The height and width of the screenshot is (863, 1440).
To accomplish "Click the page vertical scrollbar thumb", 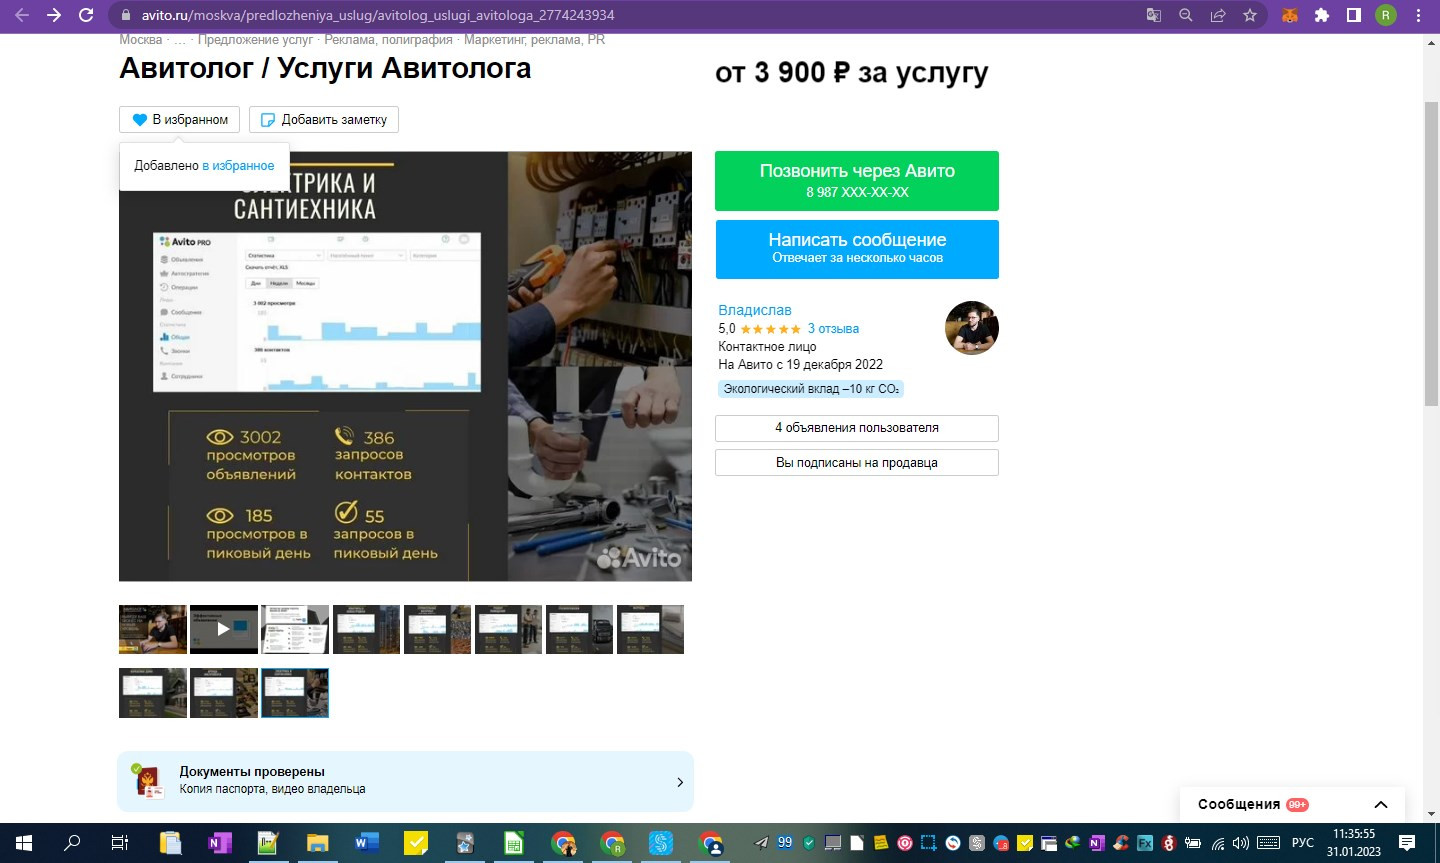I will 1431,253.
